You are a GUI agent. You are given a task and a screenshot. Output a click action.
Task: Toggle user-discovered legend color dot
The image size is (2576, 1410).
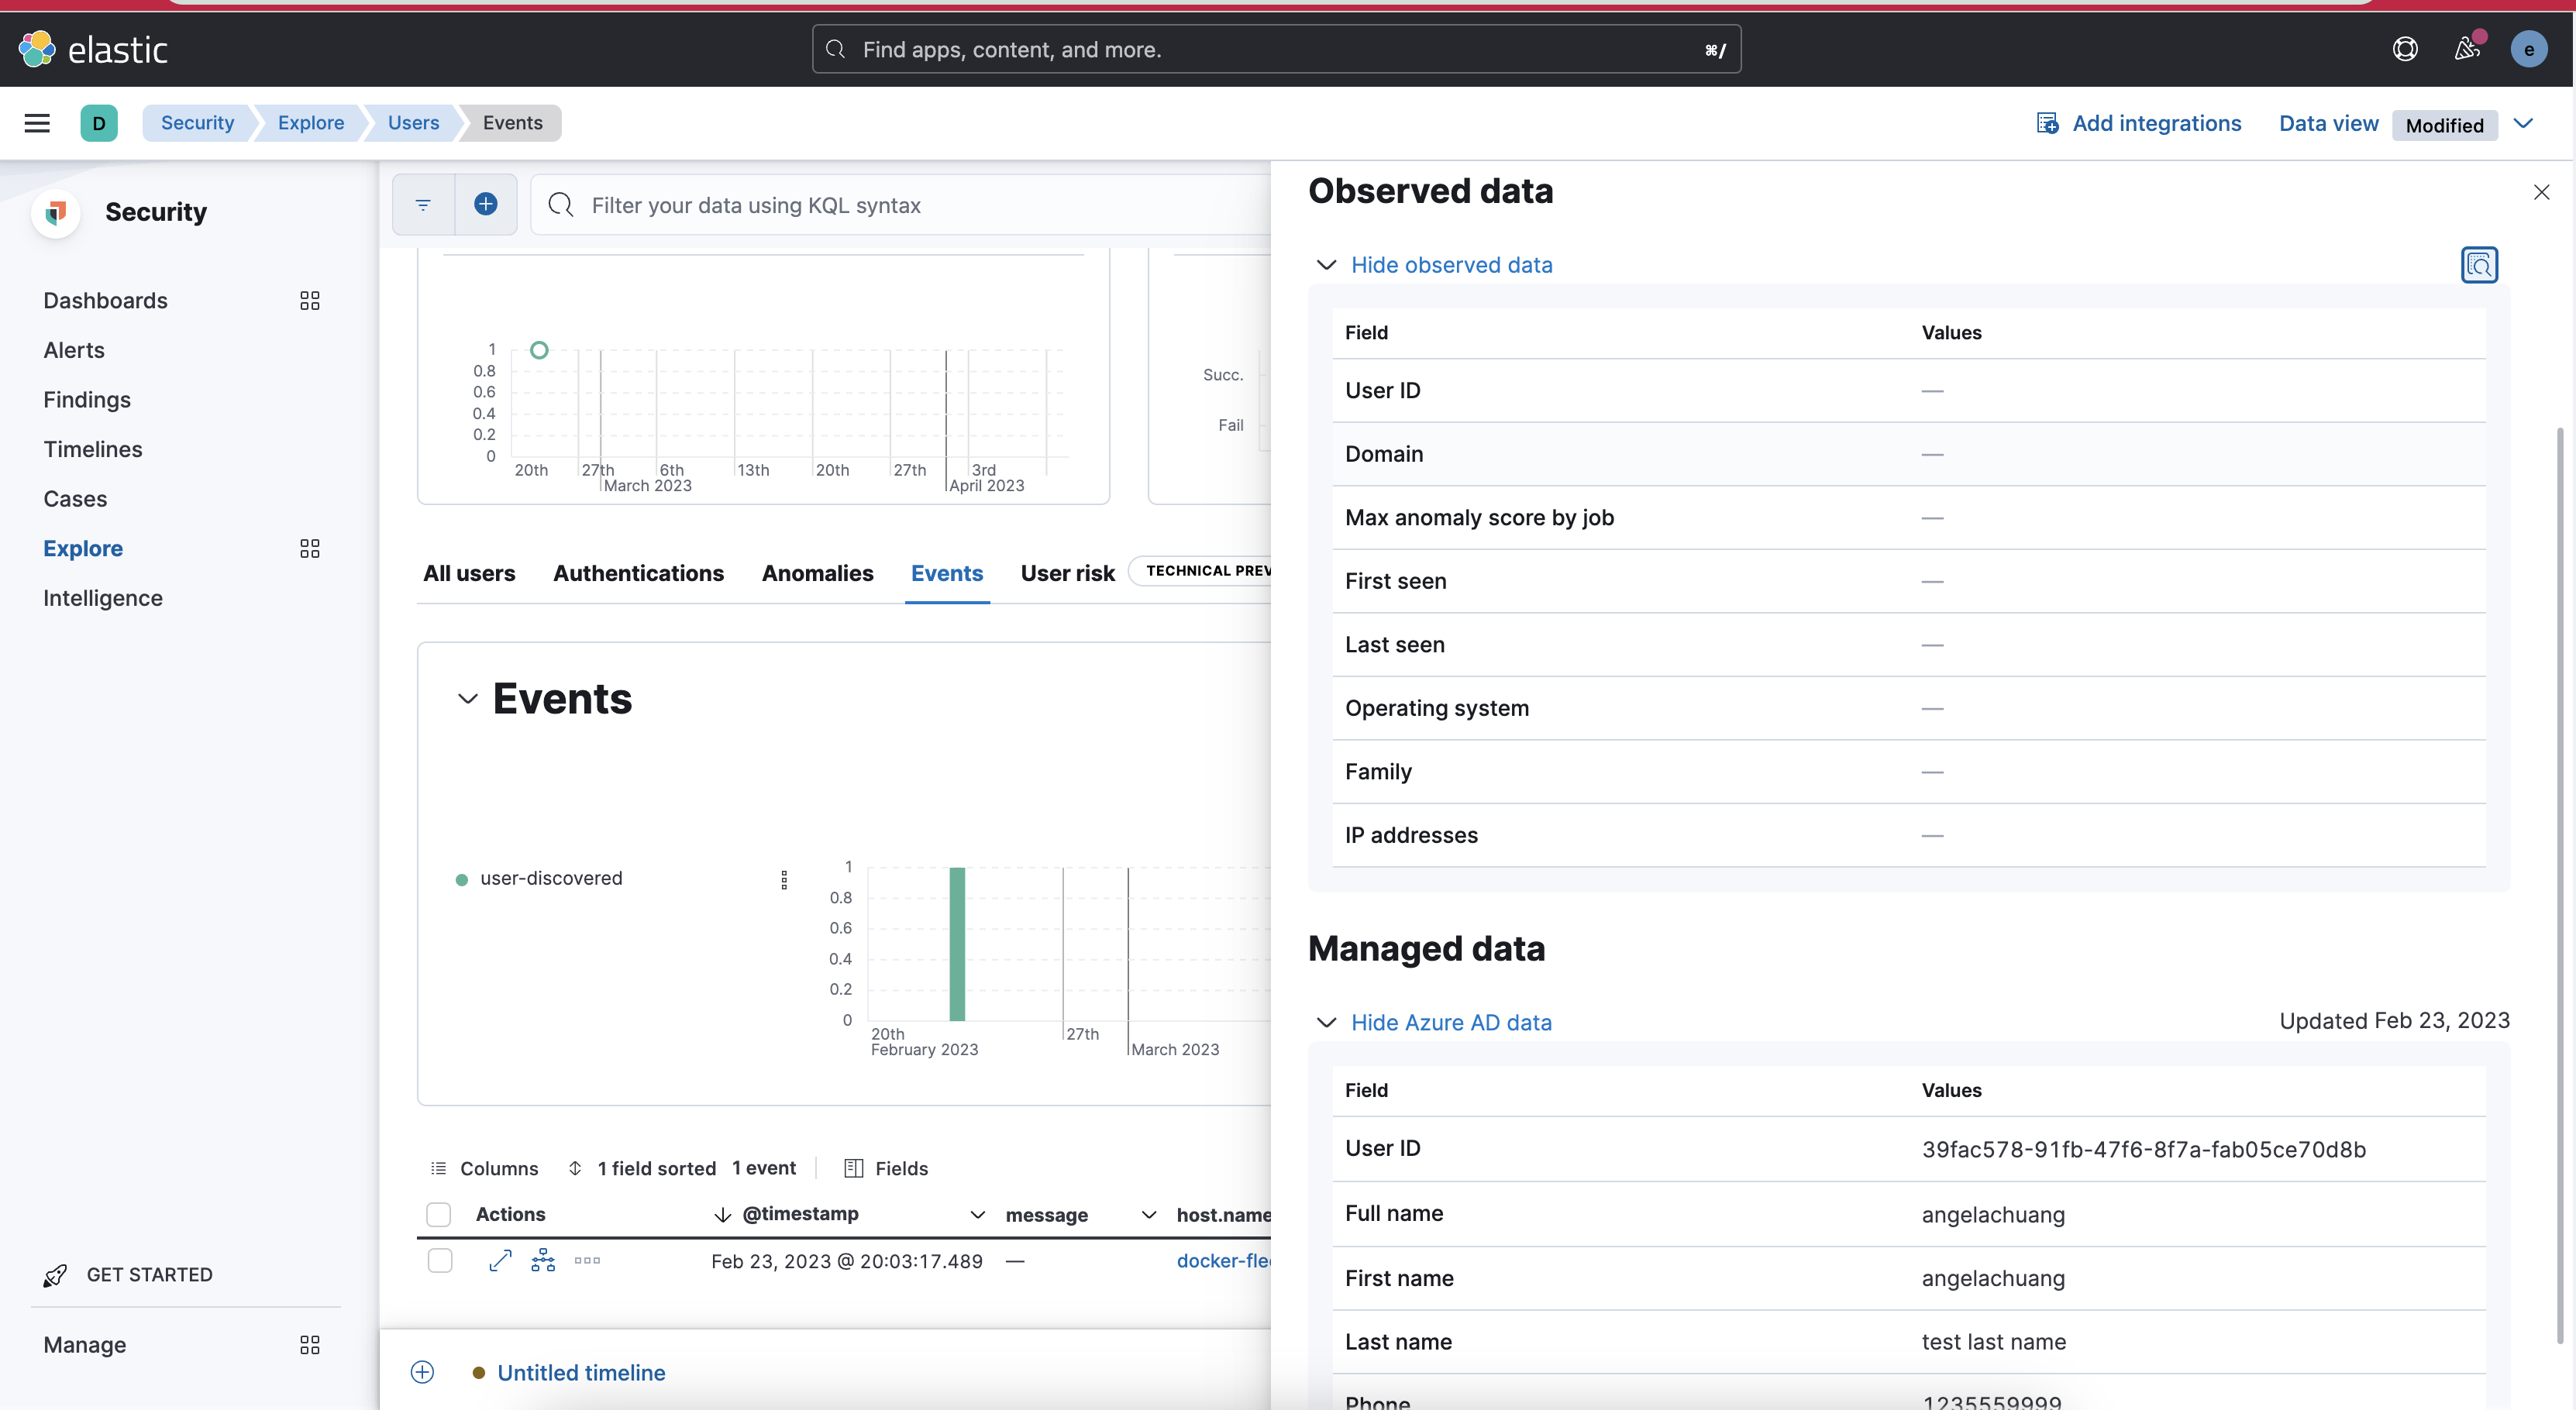[462, 880]
